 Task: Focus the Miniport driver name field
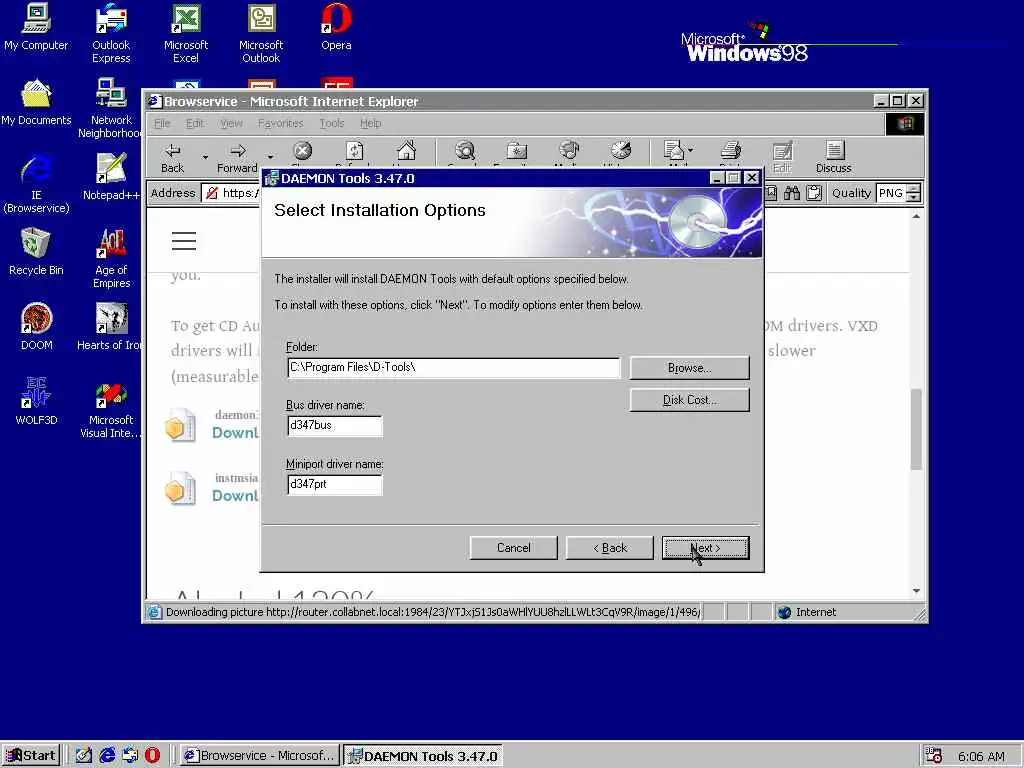(334, 485)
